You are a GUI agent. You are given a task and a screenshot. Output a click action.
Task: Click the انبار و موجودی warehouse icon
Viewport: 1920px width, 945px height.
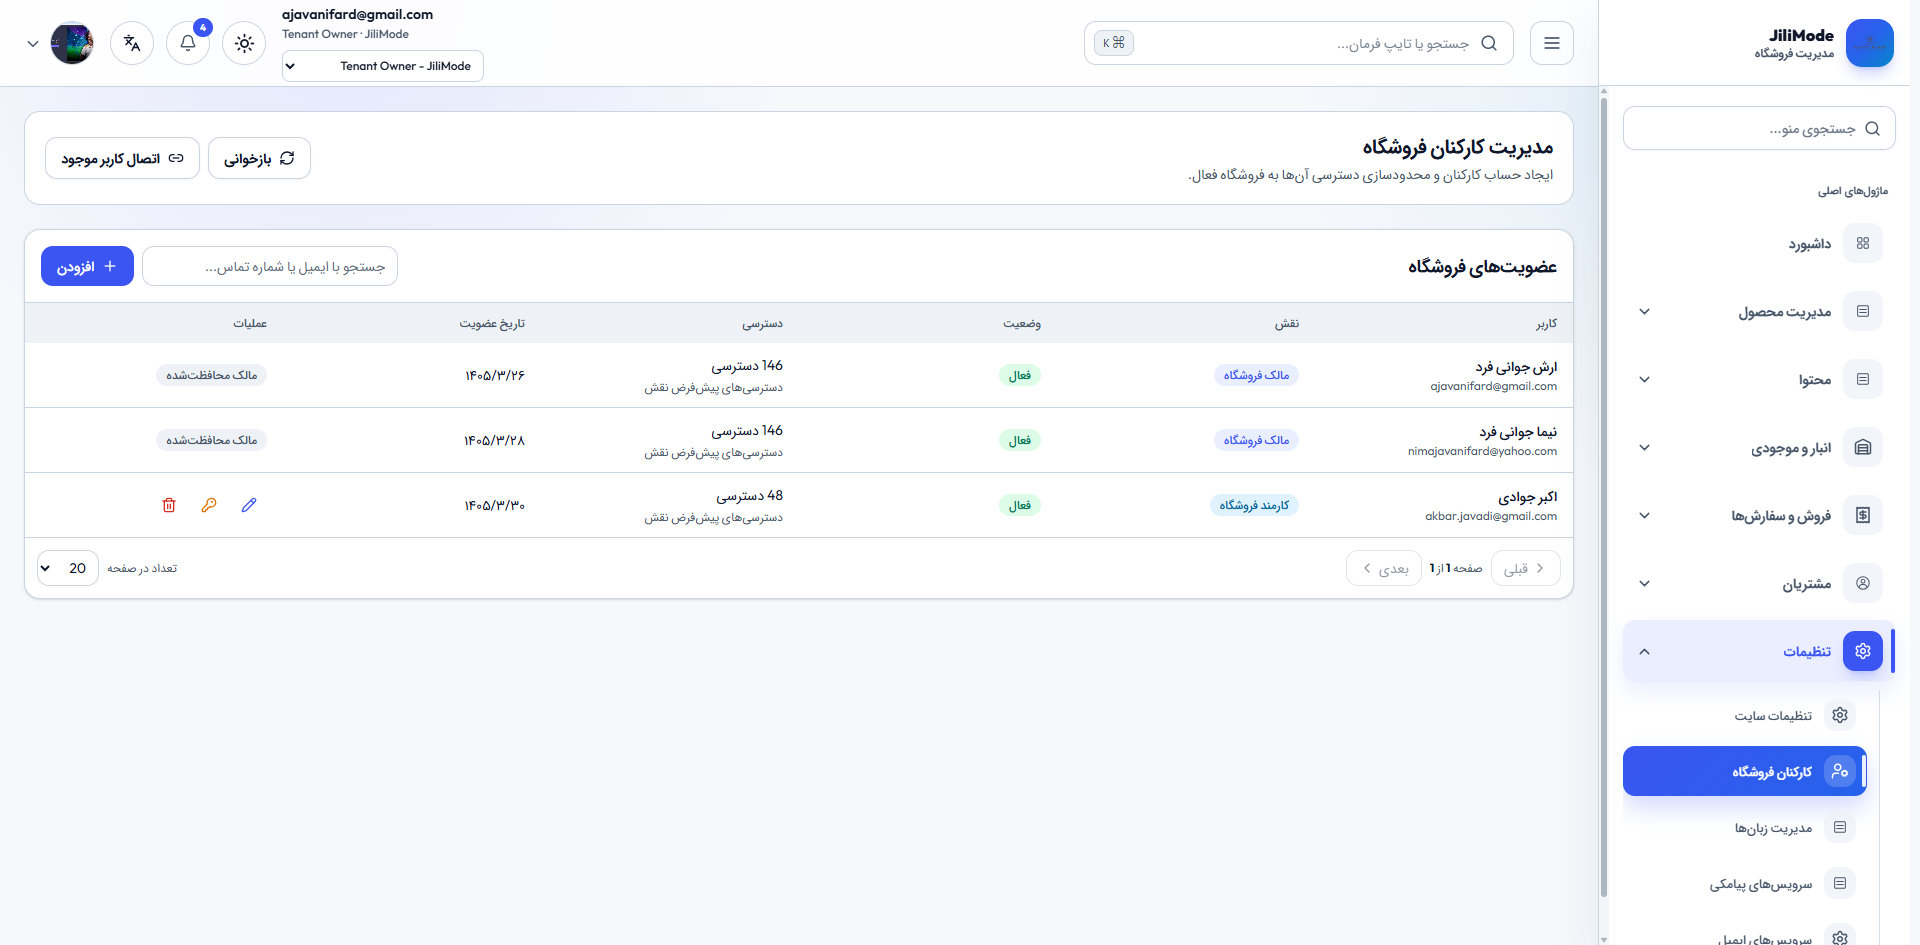click(x=1863, y=447)
